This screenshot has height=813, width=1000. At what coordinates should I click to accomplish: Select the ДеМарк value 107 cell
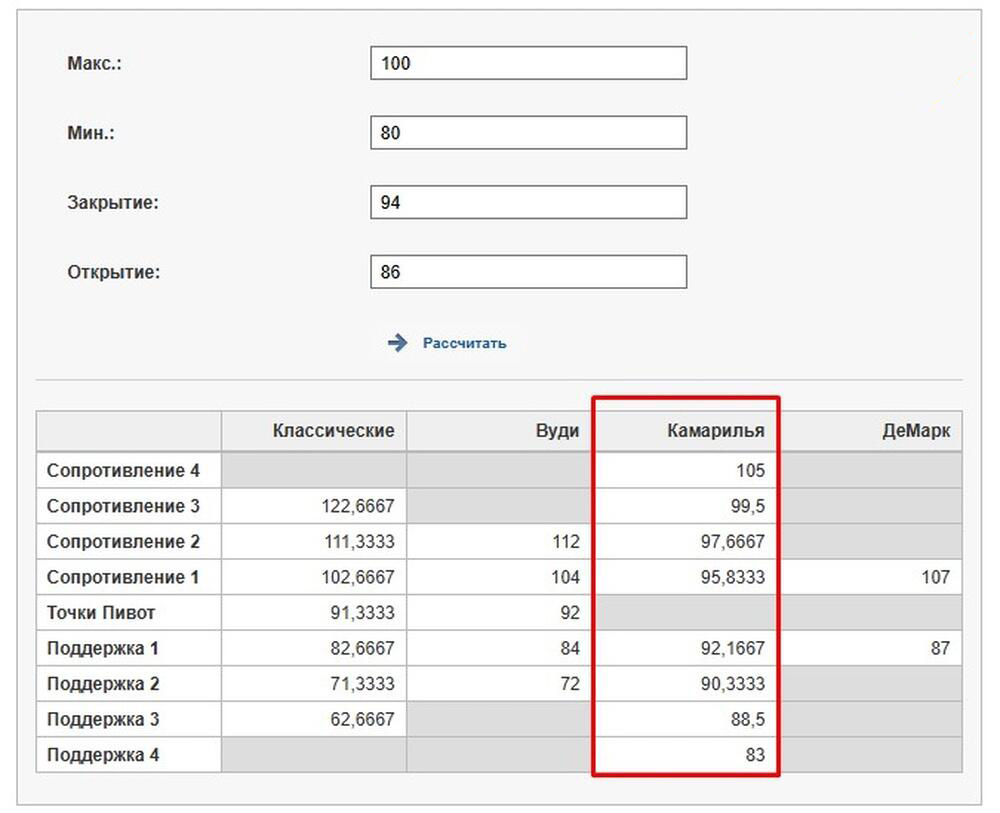click(870, 577)
